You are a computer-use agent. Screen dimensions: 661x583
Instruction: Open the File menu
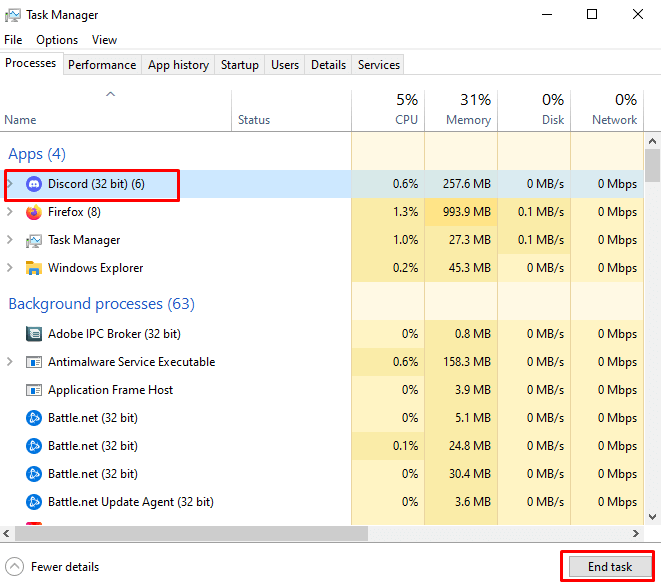[x=13, y=40]
